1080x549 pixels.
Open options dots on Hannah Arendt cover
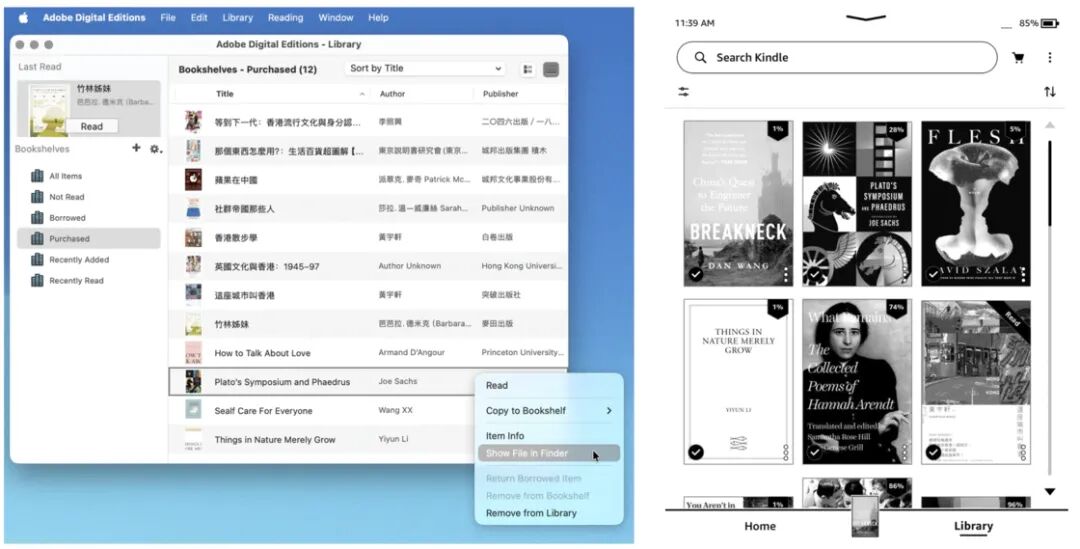(904, 453)
